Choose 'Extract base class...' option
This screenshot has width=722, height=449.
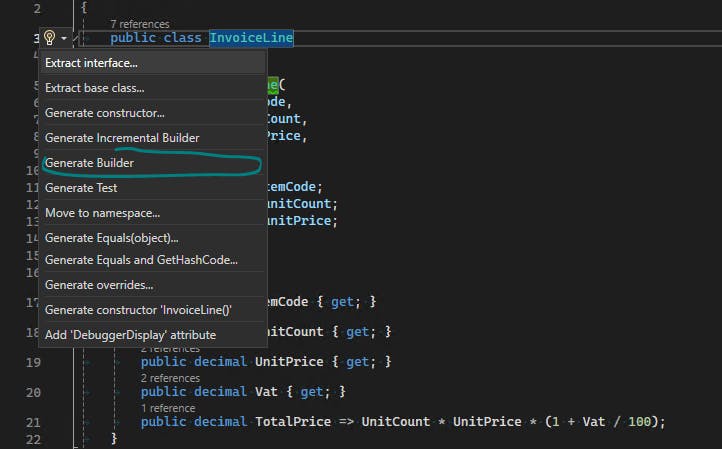point(96,88)
